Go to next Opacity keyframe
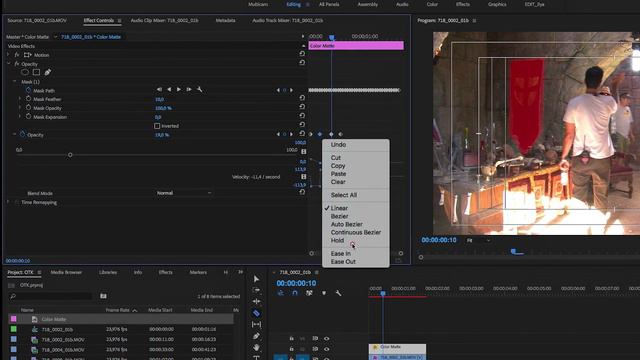The image size is (640, 360). [291, 134]
